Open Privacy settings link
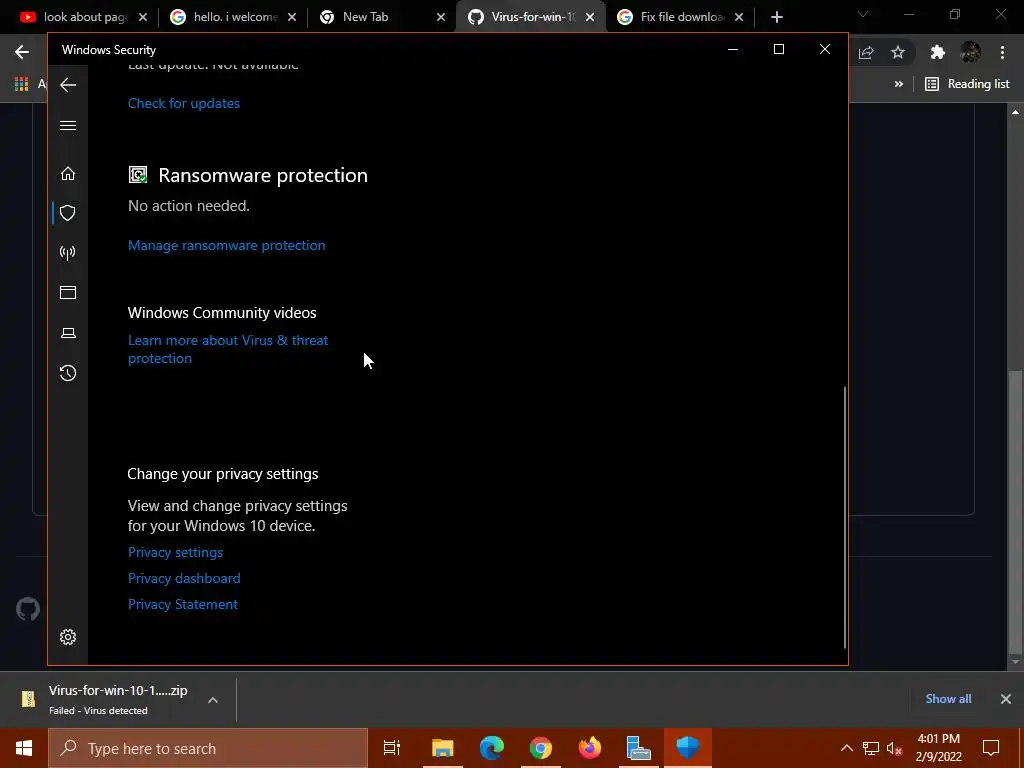Viewport: 1024px width, 768px height. pyautogui.click(x=175, y=552)
